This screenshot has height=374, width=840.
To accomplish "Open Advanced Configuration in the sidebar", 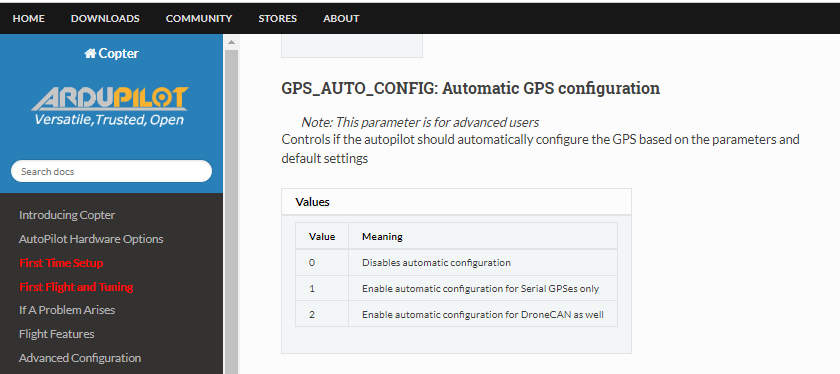I will tap(80, 358).
